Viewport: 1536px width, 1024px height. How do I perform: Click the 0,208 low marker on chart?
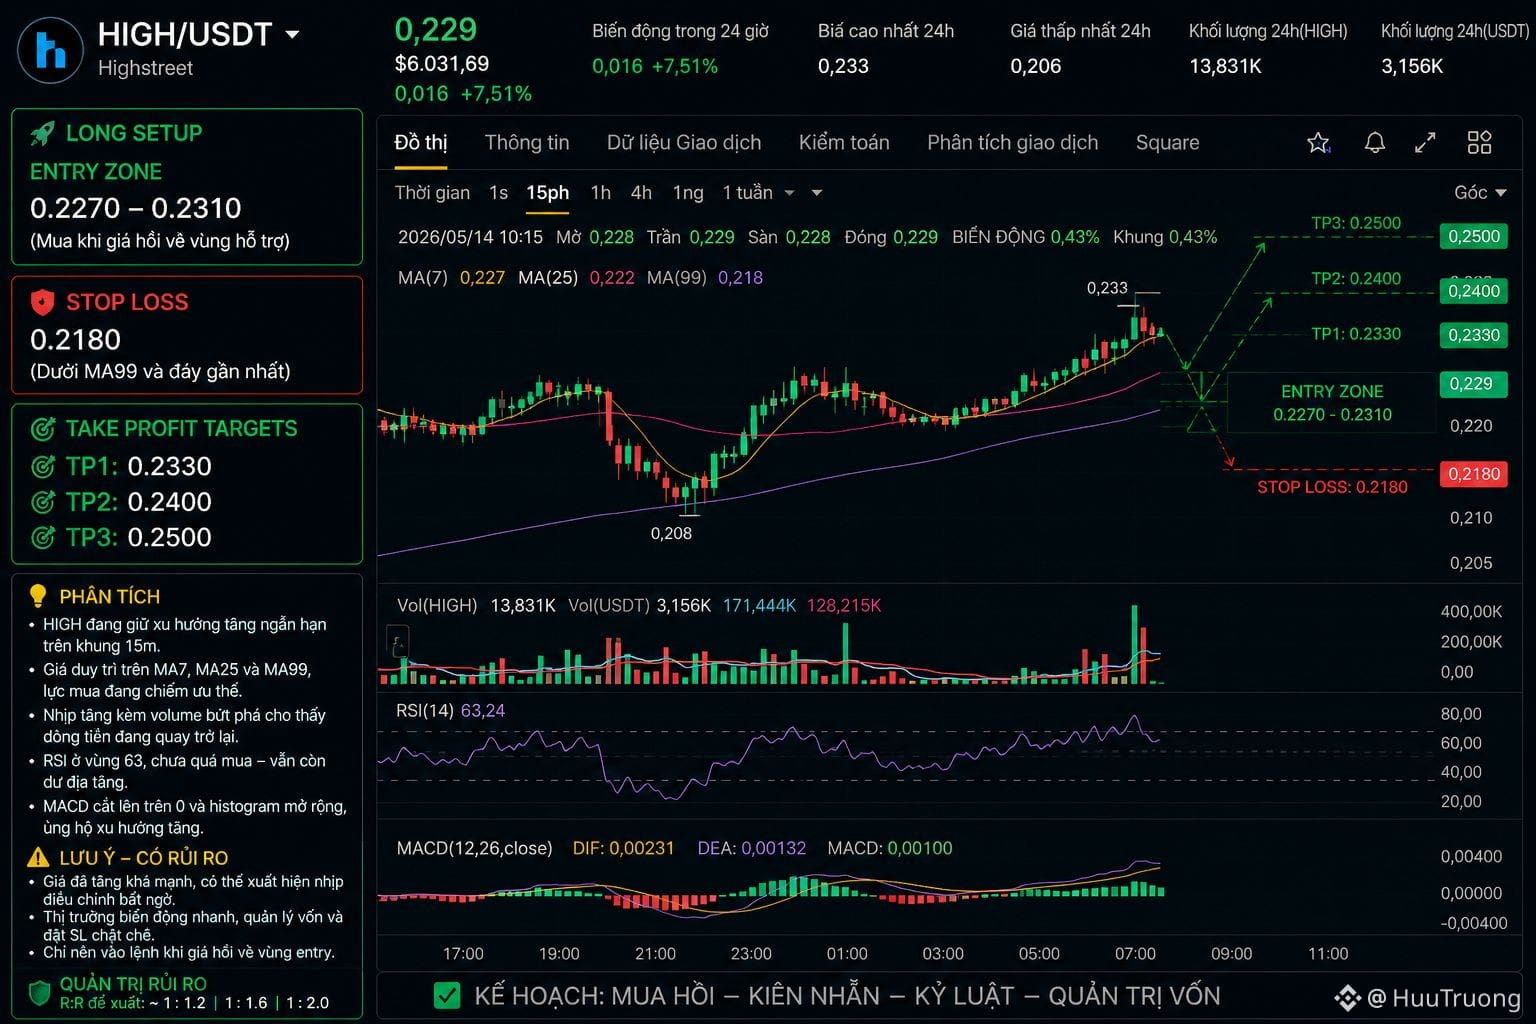point(671,534)
